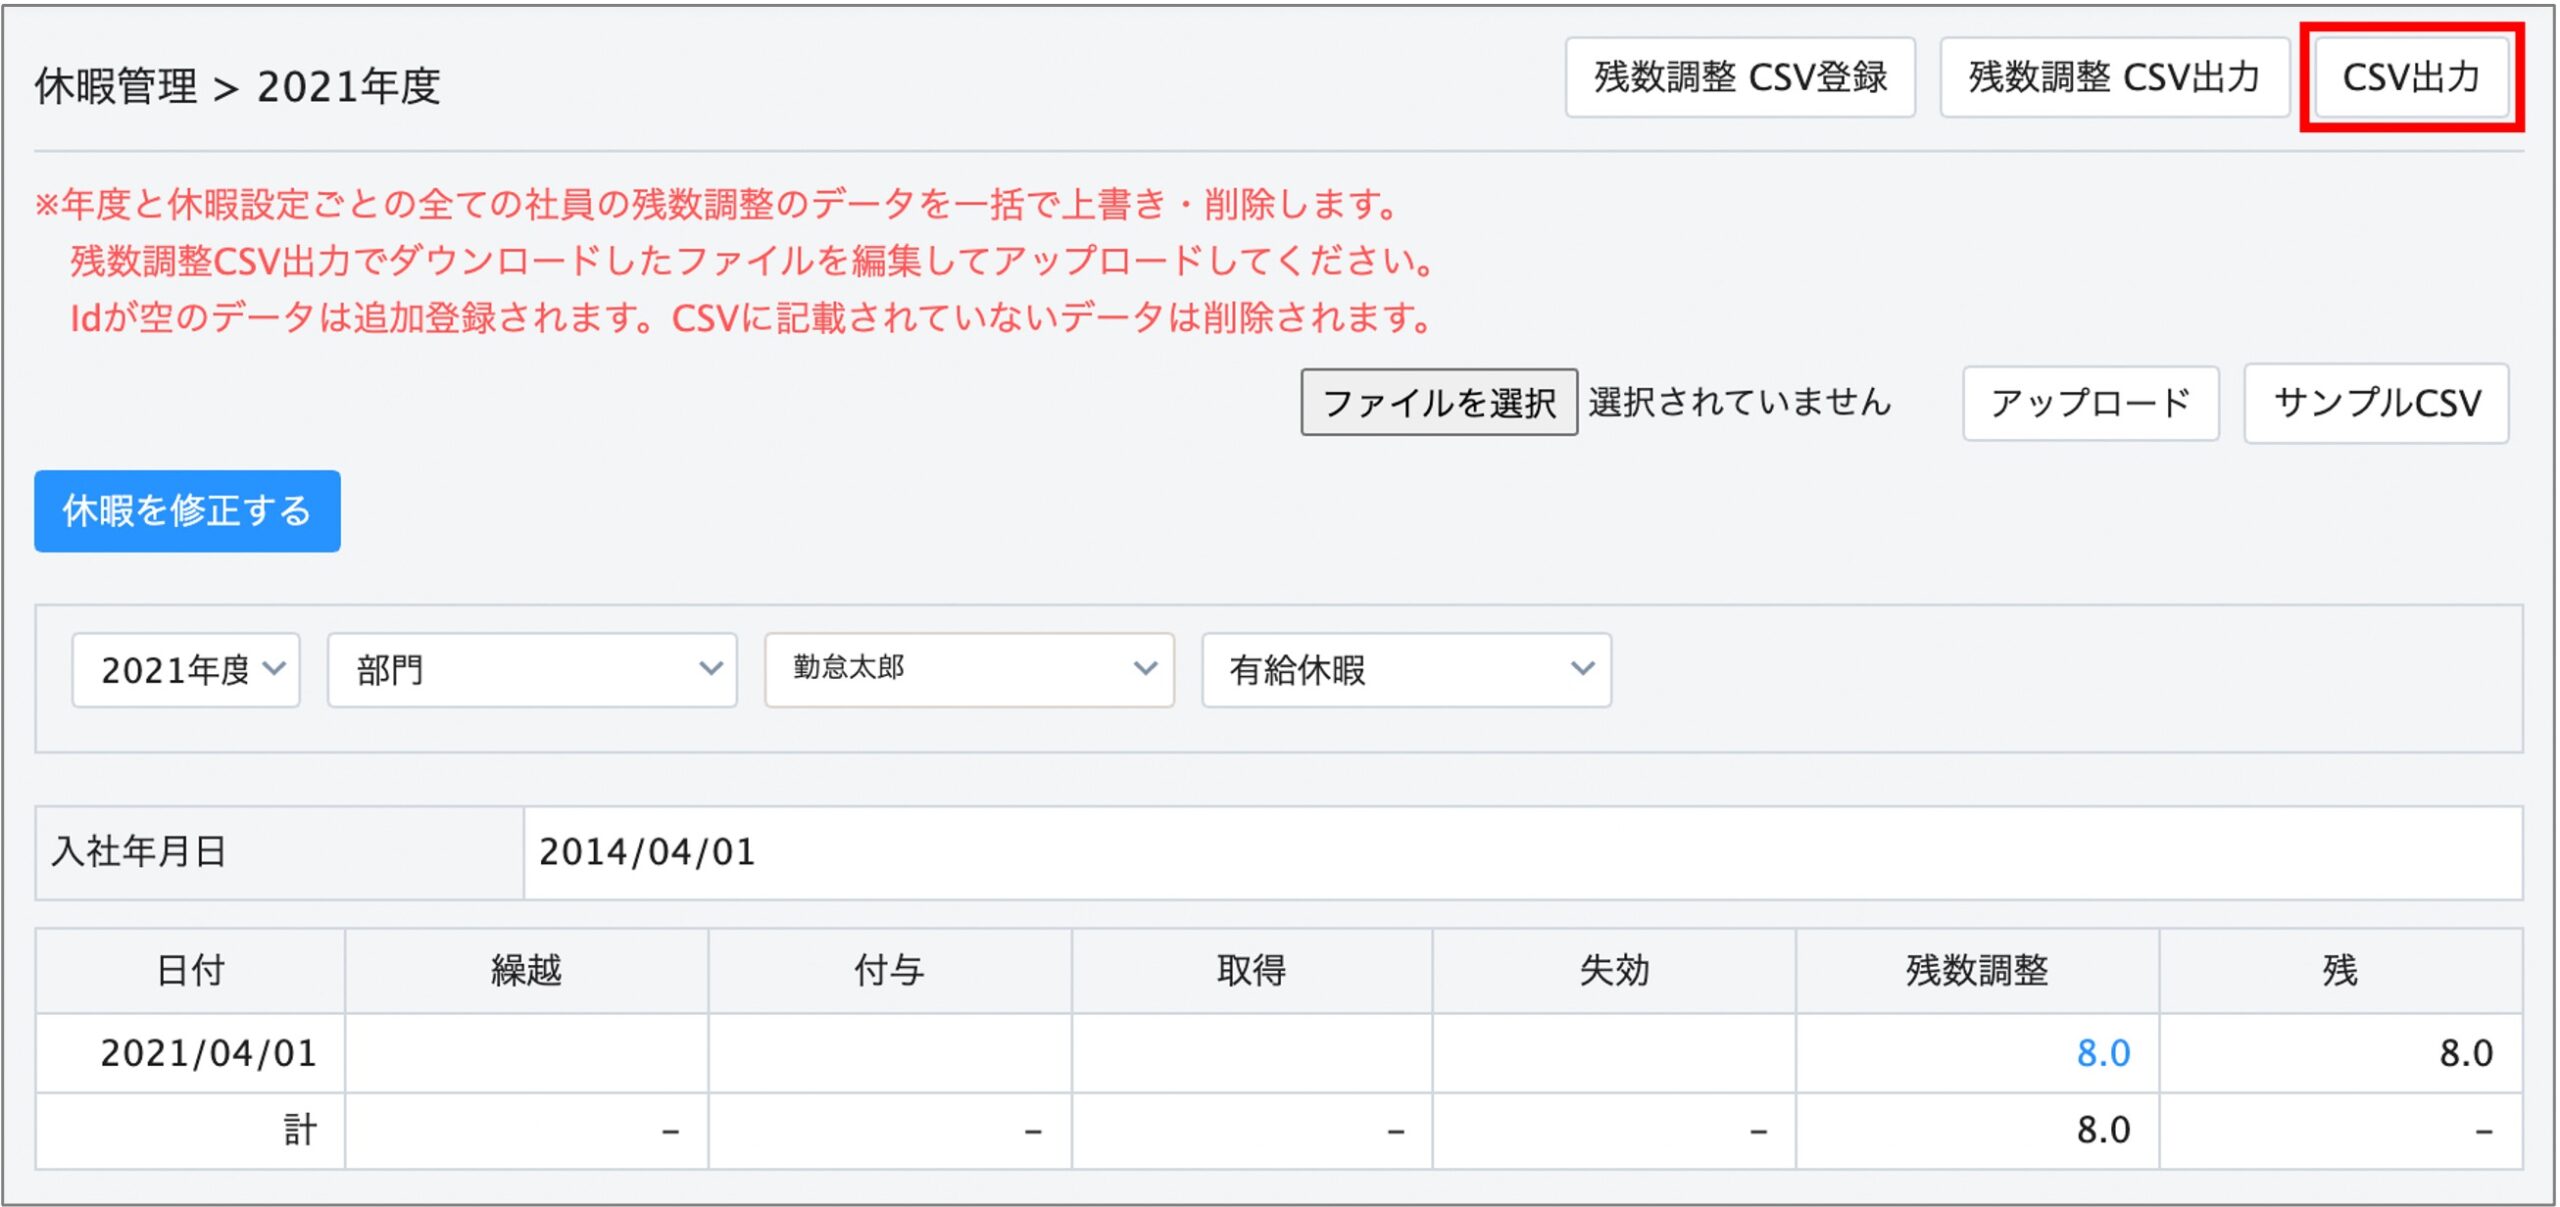Click the 選択されていません file status text
2560x1207 pixels.
point(1742,403)
